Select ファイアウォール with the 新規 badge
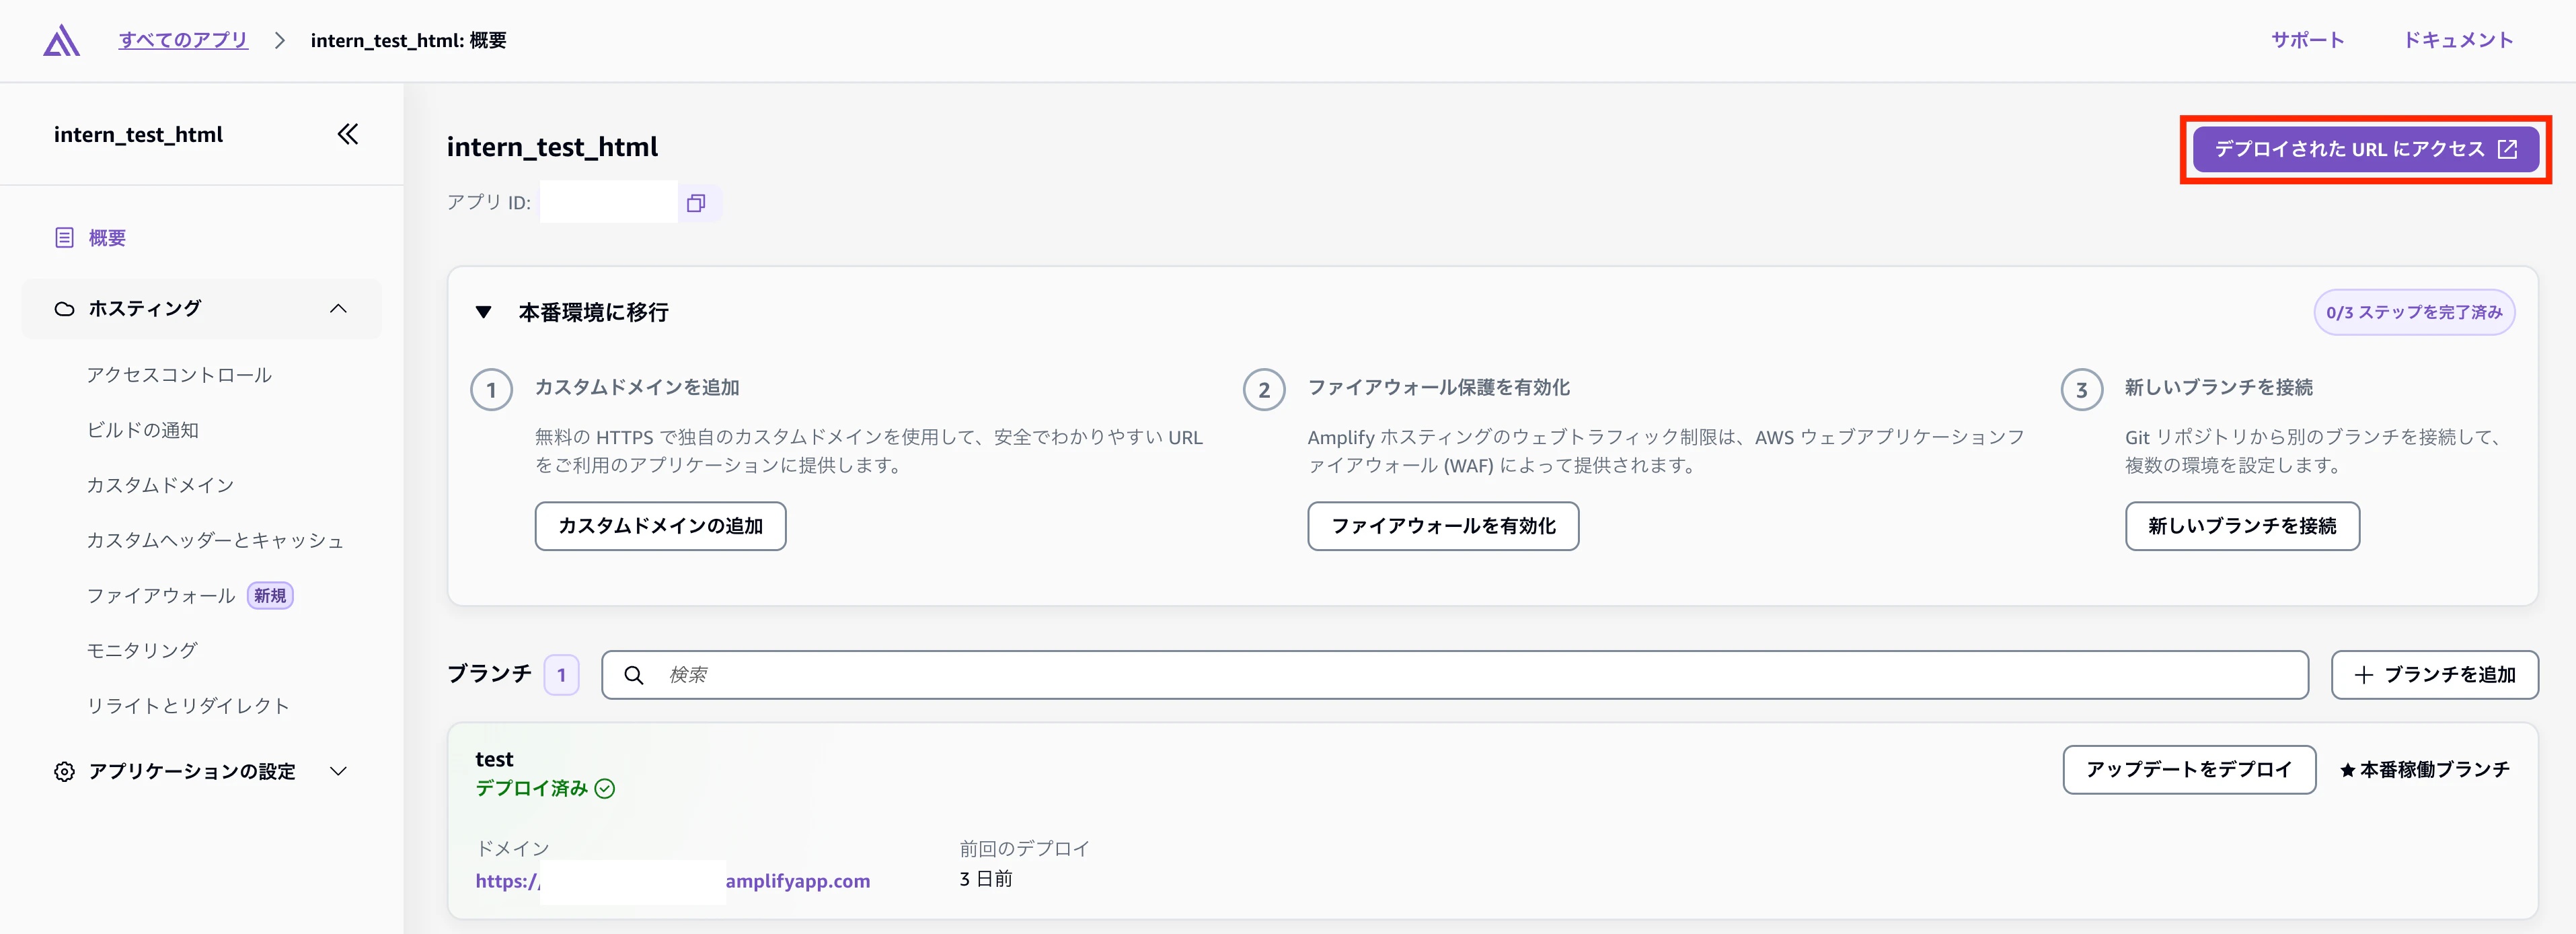 161,594
